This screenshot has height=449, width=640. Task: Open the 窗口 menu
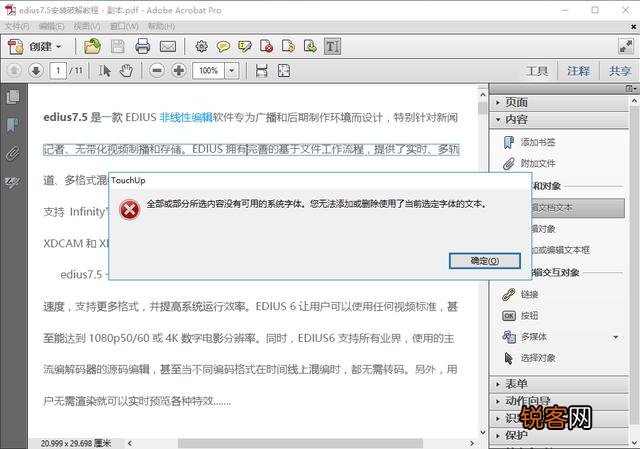[x=124, y=27]
